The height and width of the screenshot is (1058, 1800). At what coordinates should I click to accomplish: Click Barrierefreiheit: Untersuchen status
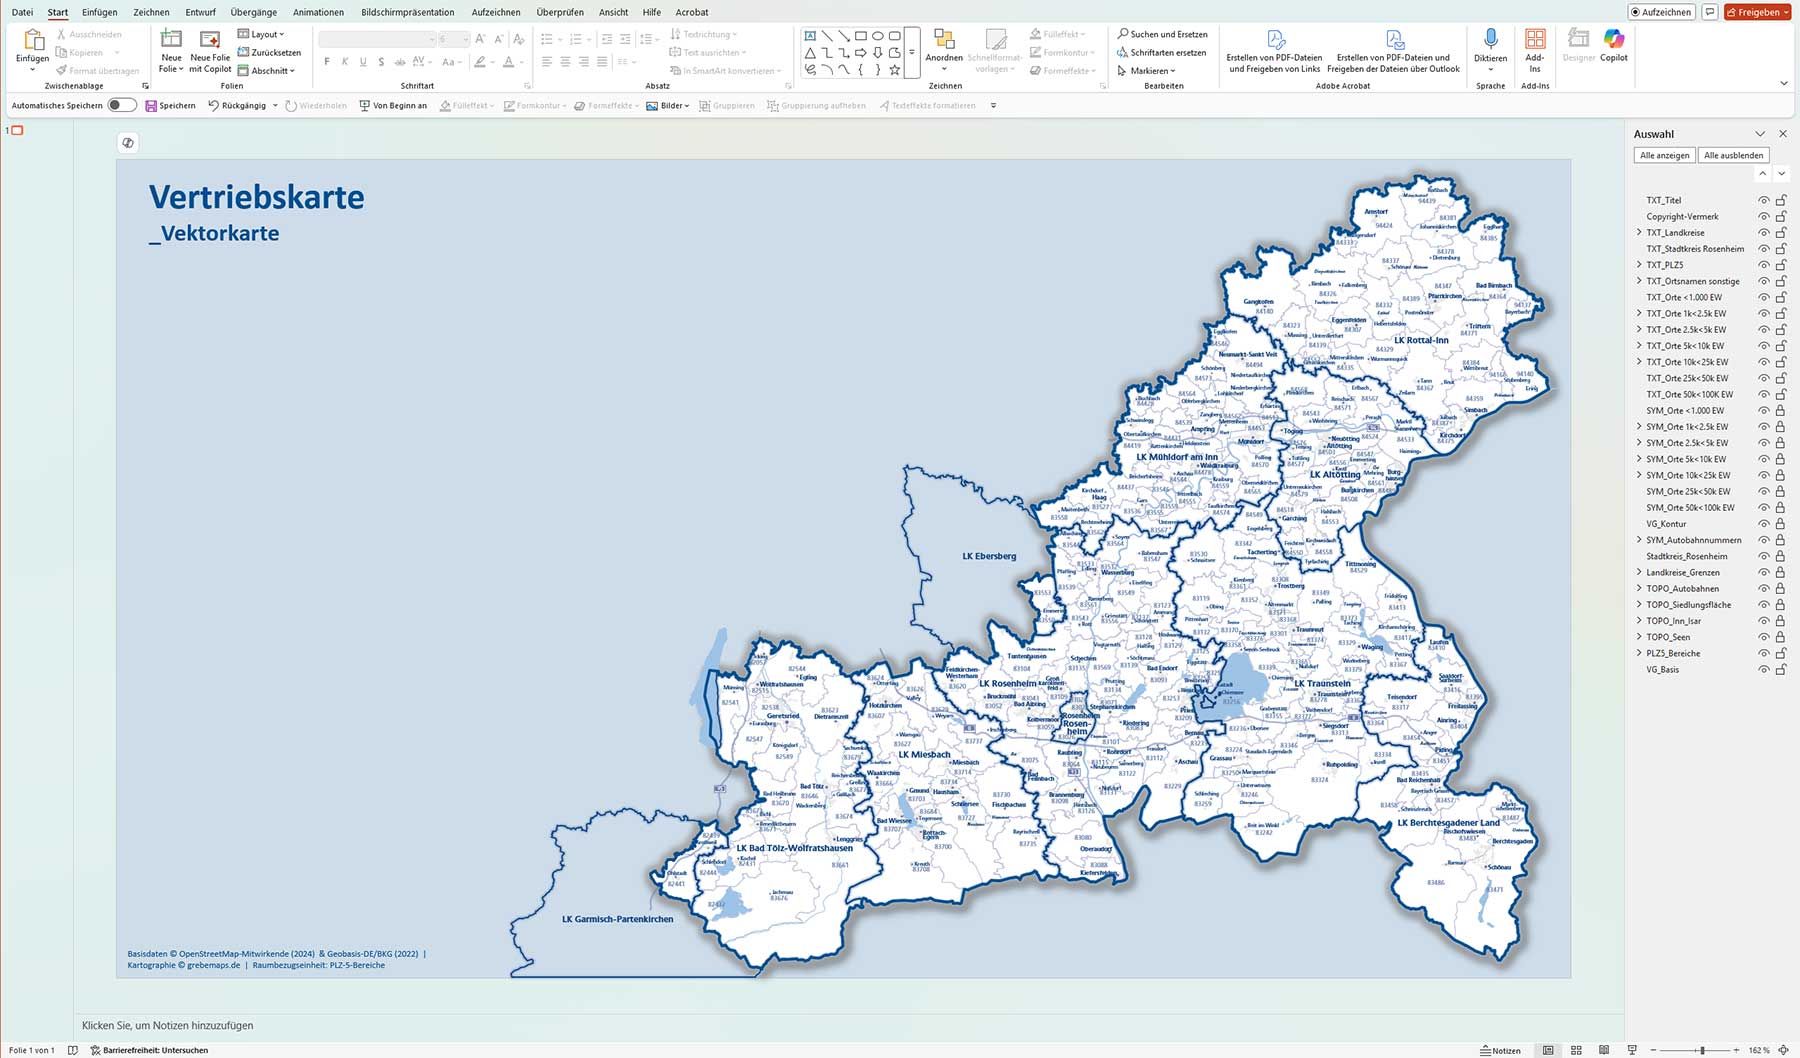click(x=150, y=1050)
